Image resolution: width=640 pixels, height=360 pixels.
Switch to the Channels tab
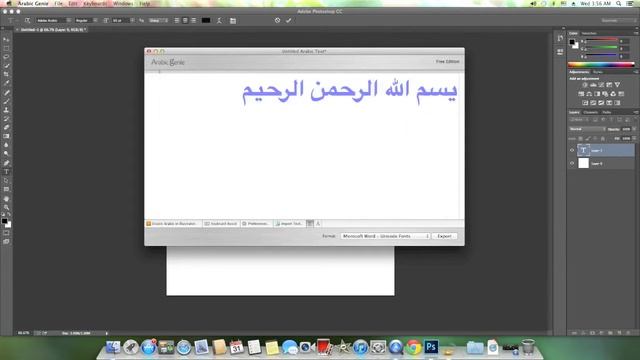(591, 112)
